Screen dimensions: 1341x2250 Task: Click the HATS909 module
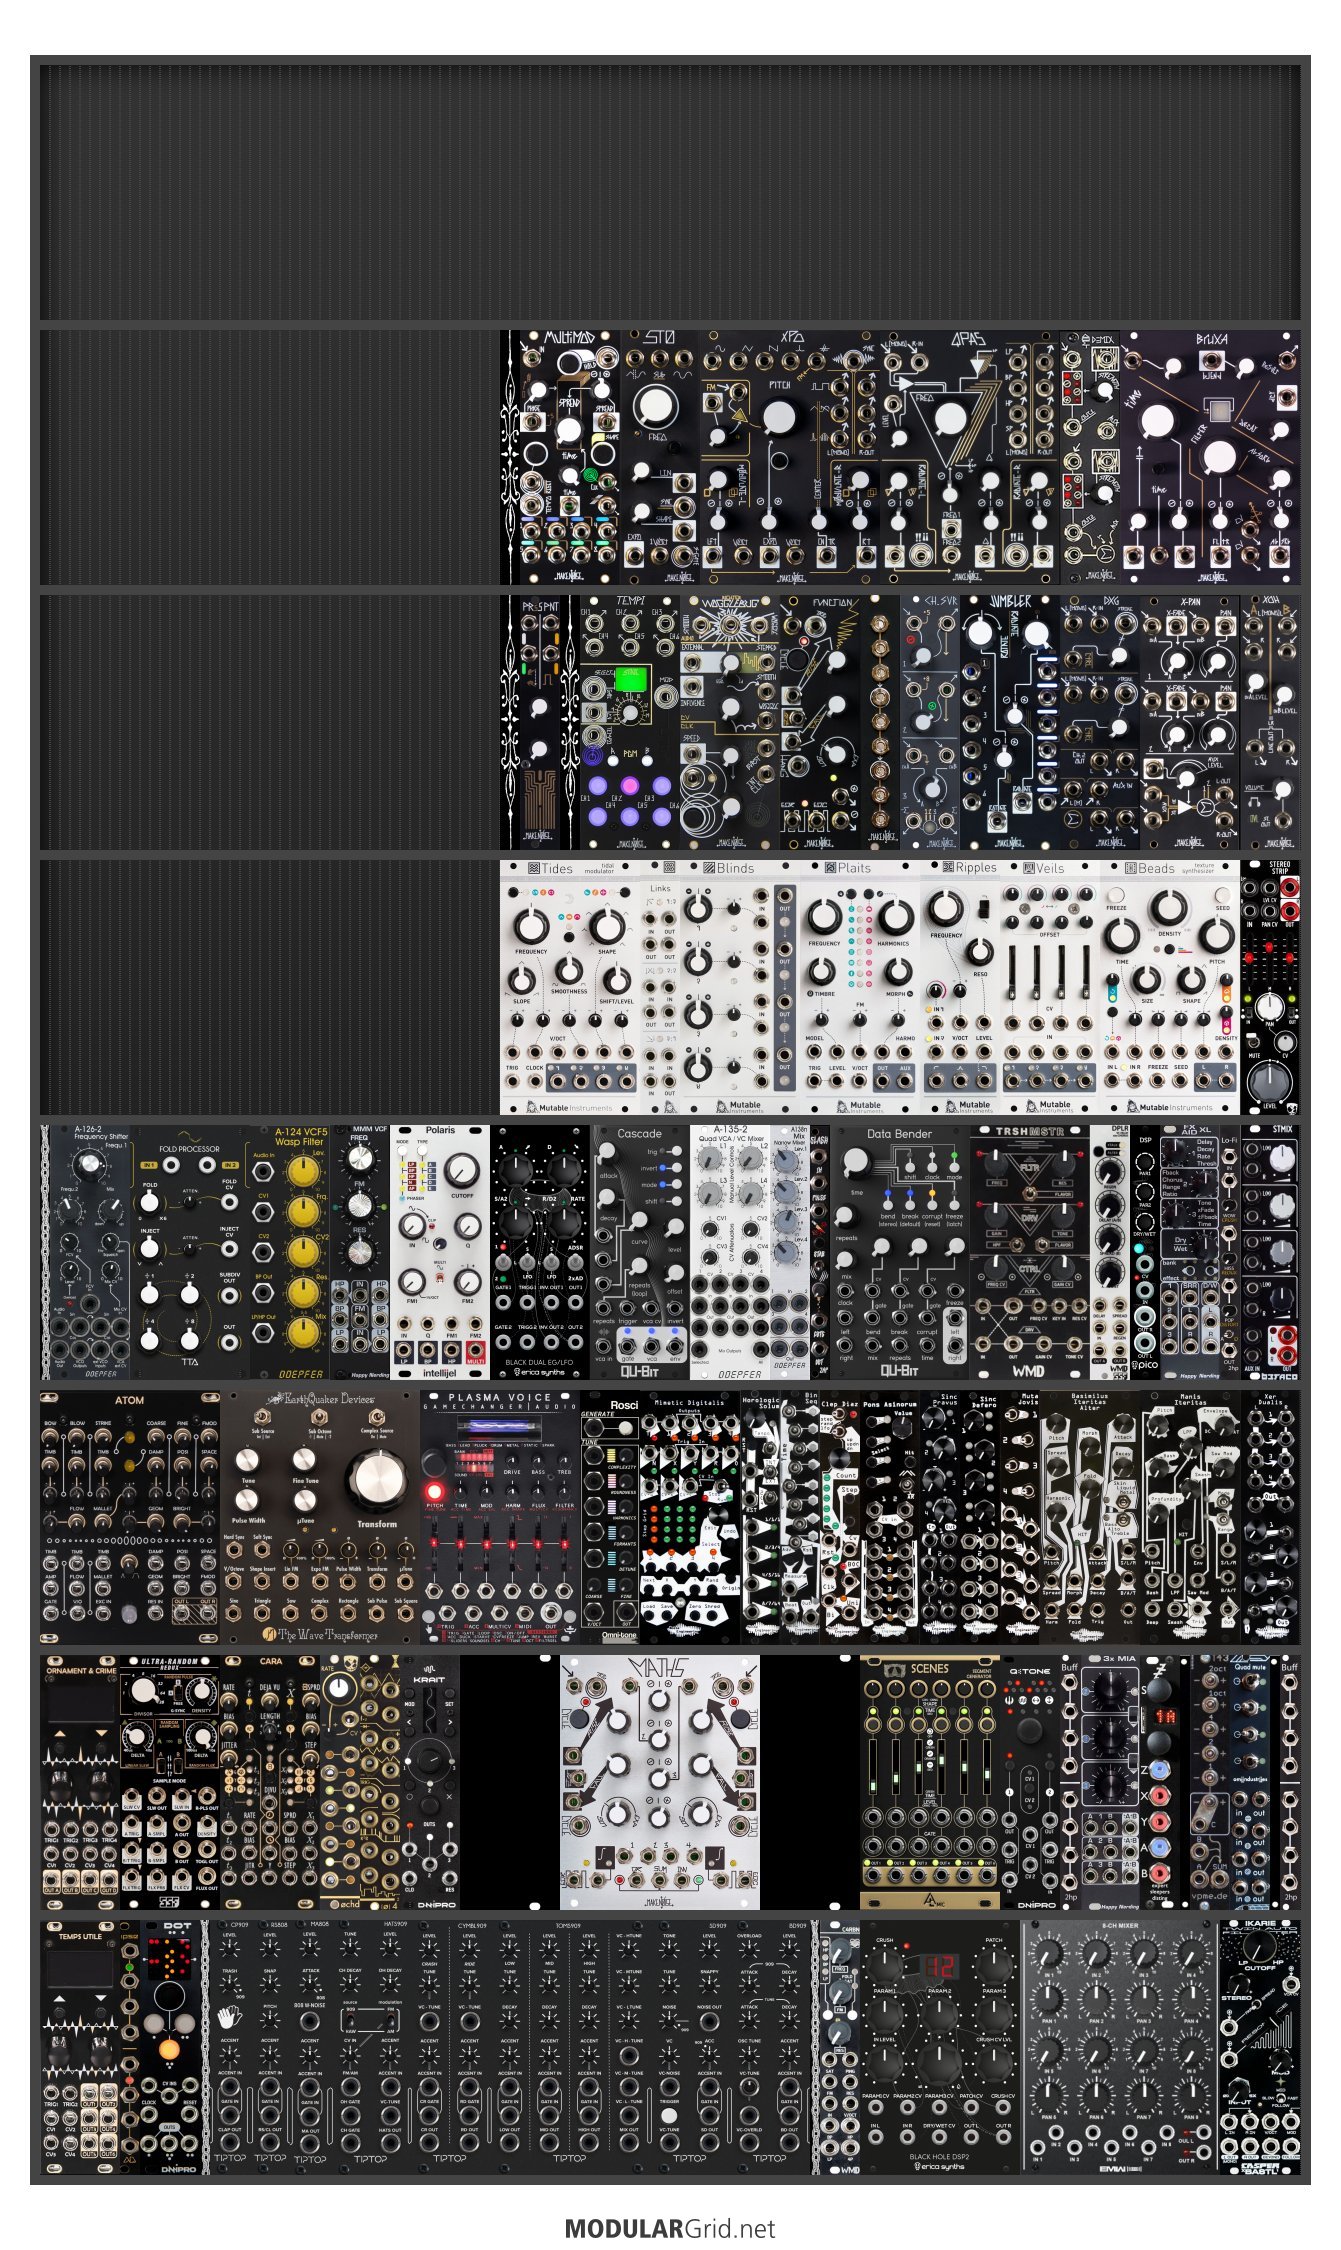tap(370, 2047)
